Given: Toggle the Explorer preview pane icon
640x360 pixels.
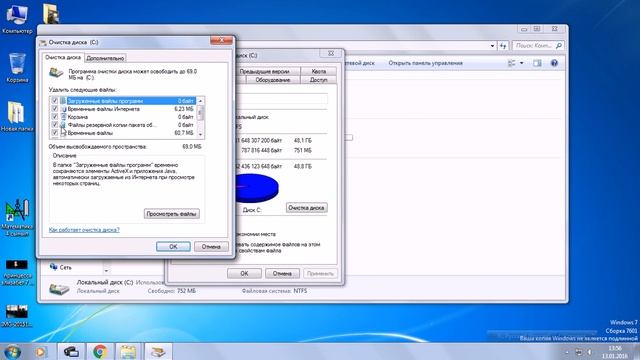Looking at the screenshot, I should [537, 63].
